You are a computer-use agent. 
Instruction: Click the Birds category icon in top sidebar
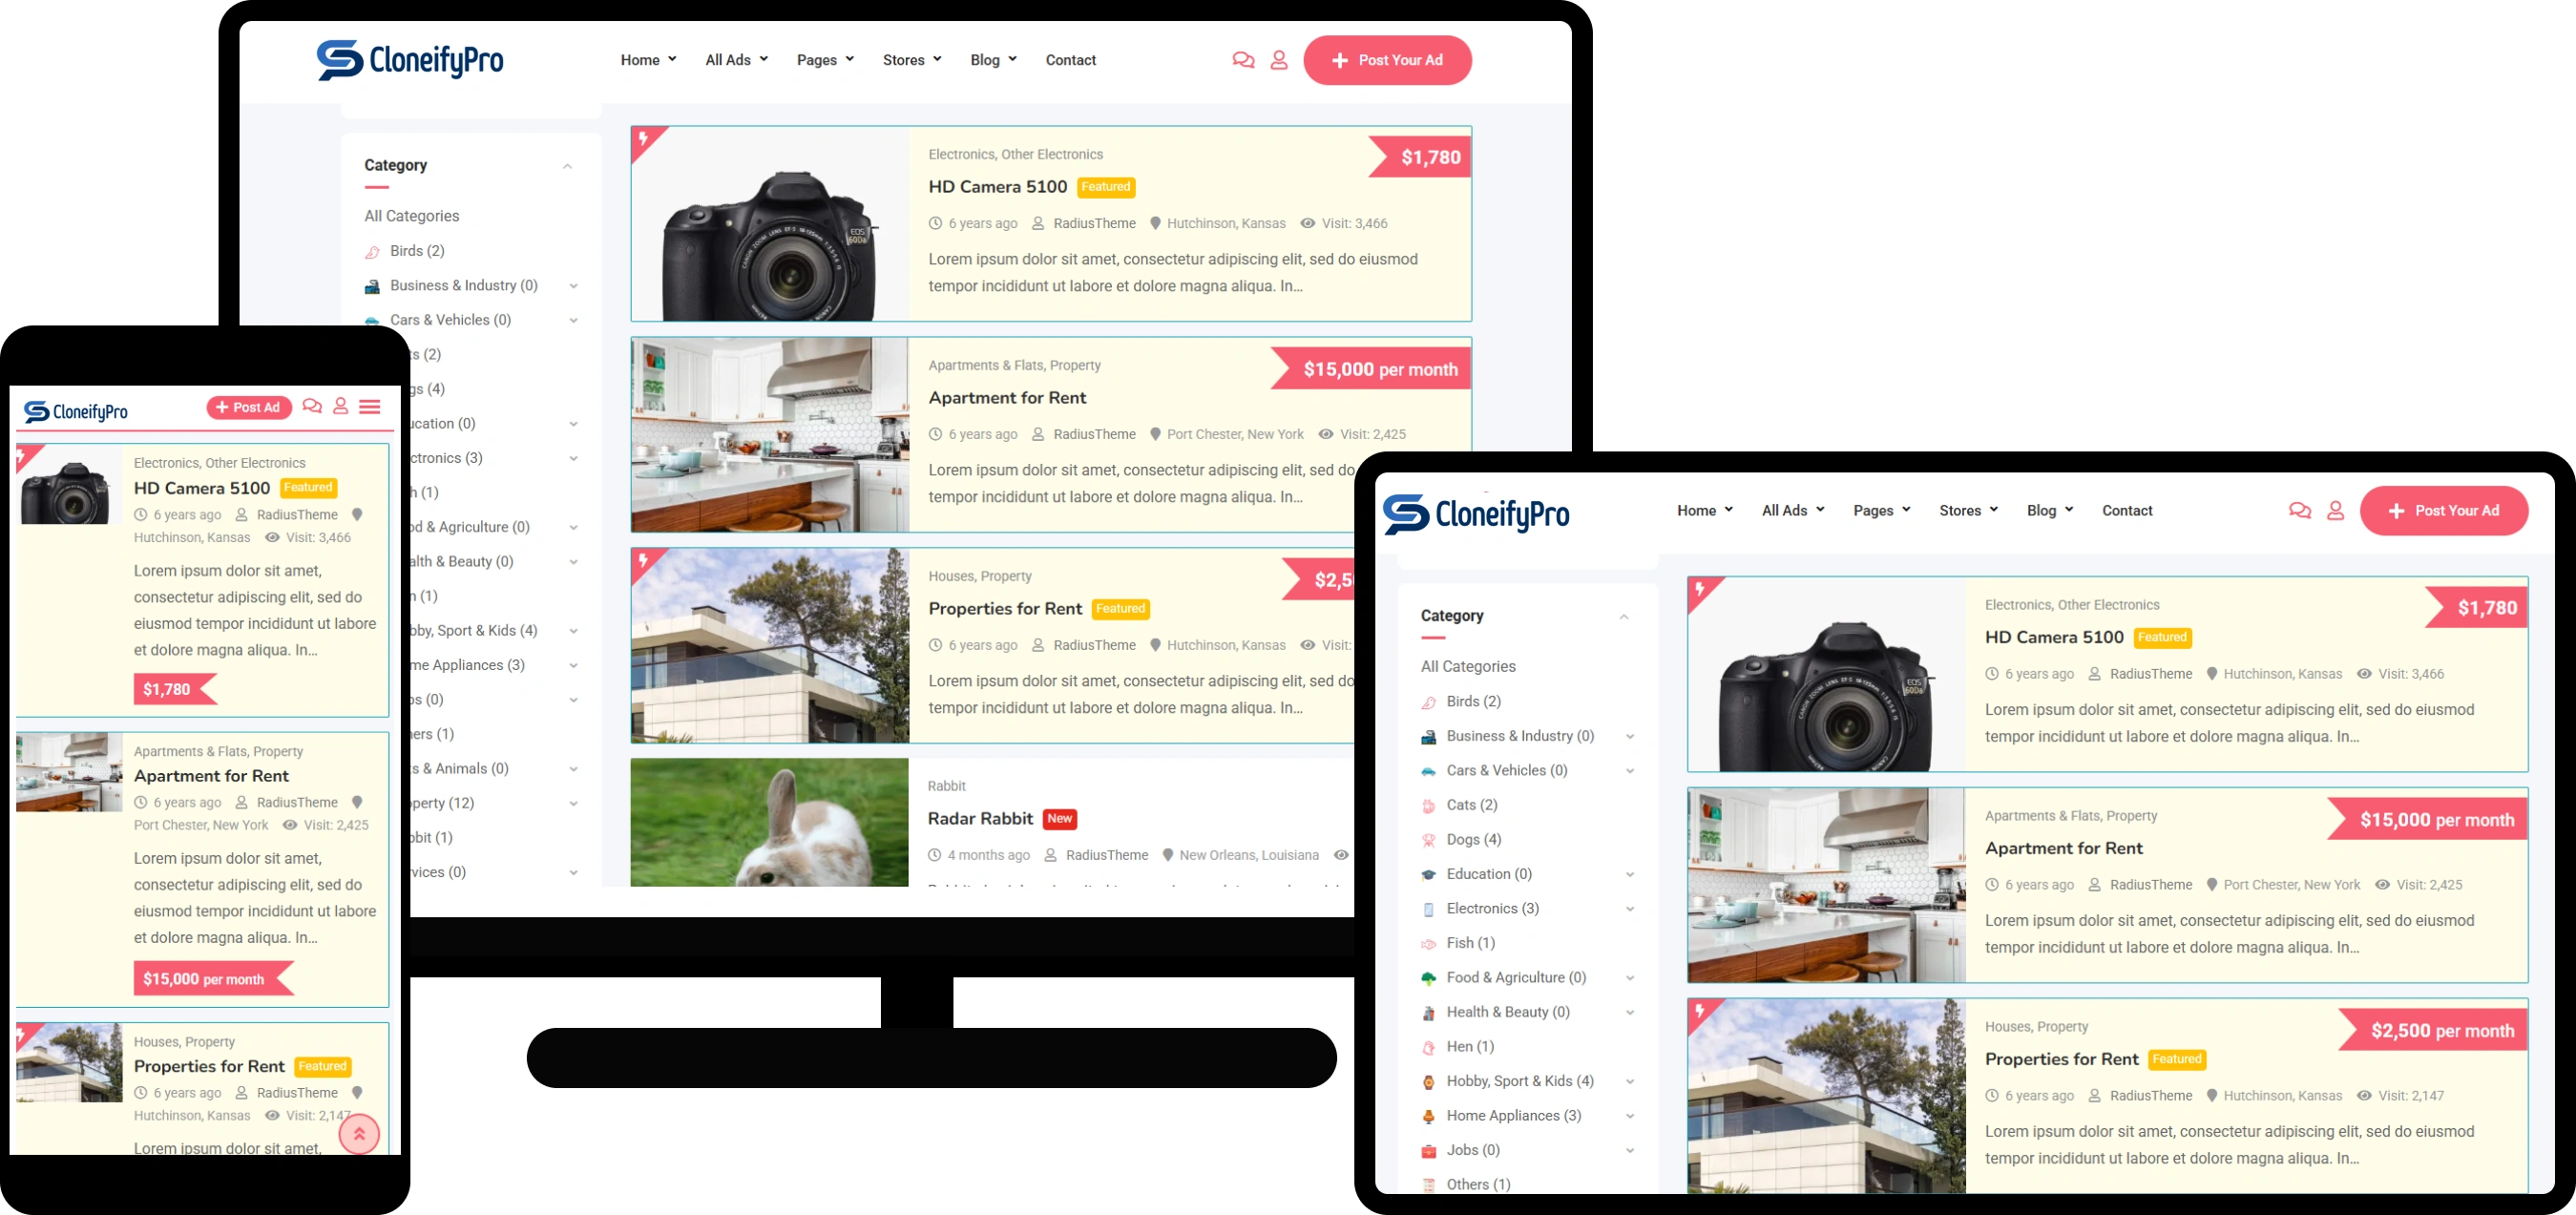pos(372,252)
